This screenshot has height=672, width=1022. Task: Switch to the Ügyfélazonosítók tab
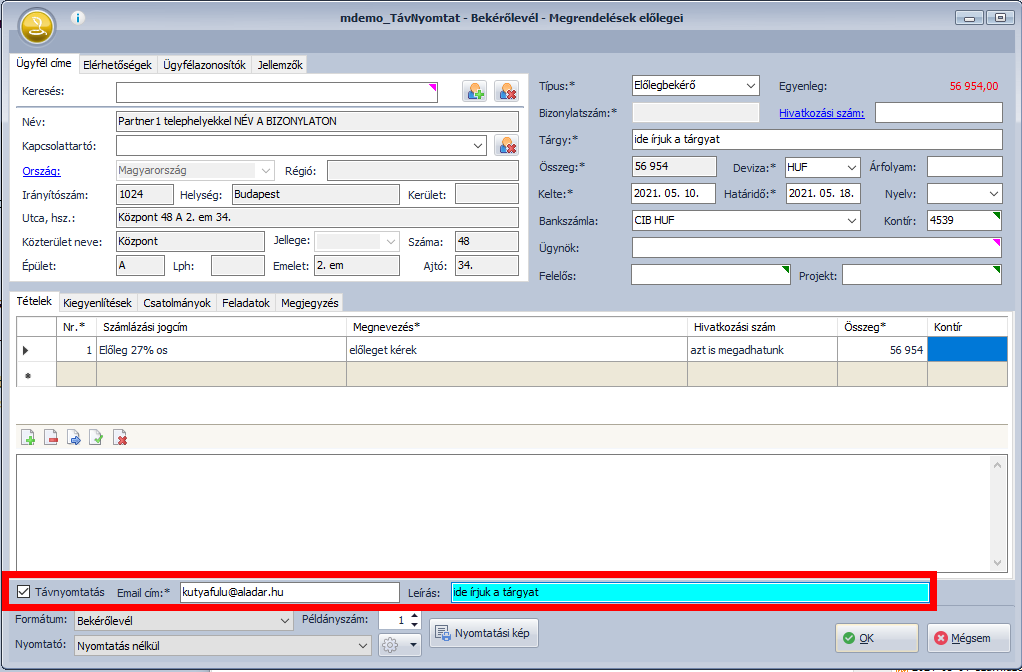pos(205,65)
